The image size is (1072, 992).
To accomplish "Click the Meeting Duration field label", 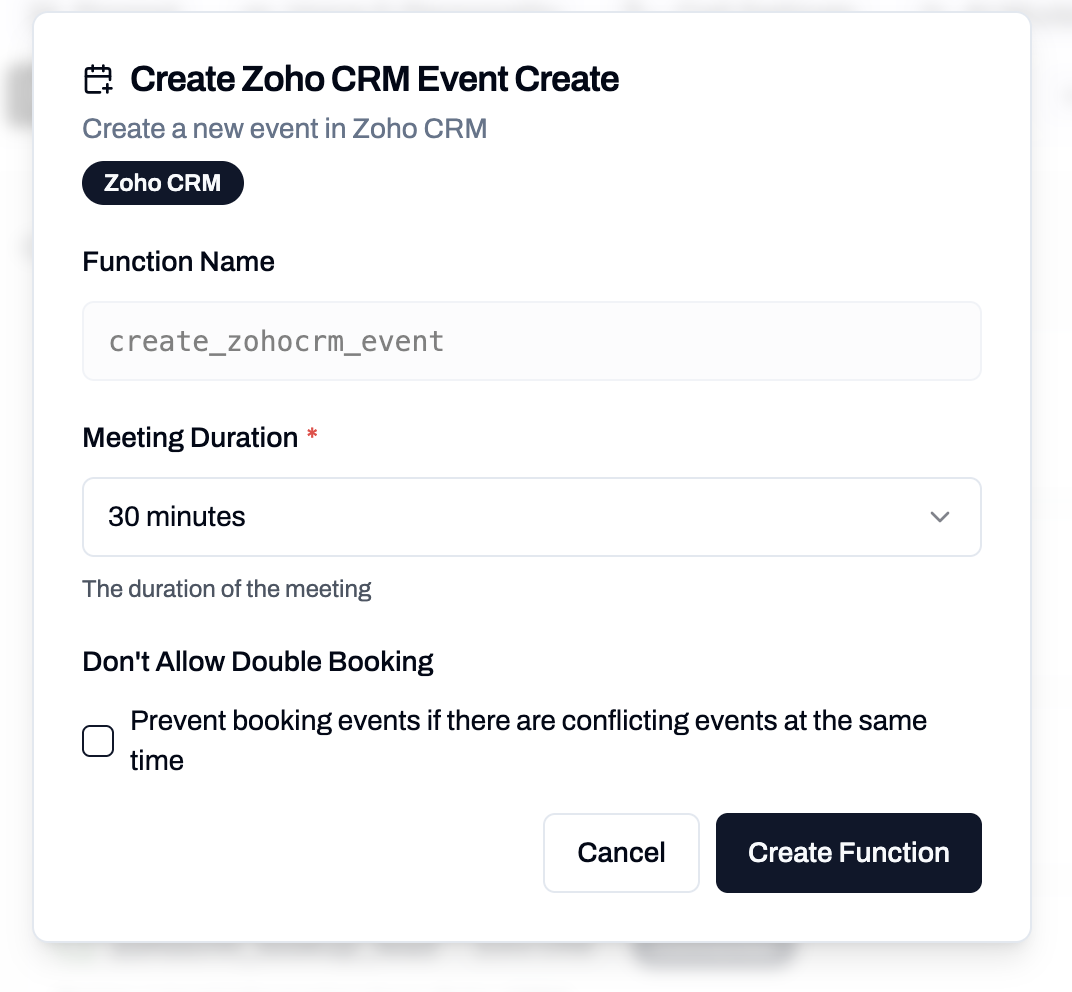I will [x=190, y=437].
